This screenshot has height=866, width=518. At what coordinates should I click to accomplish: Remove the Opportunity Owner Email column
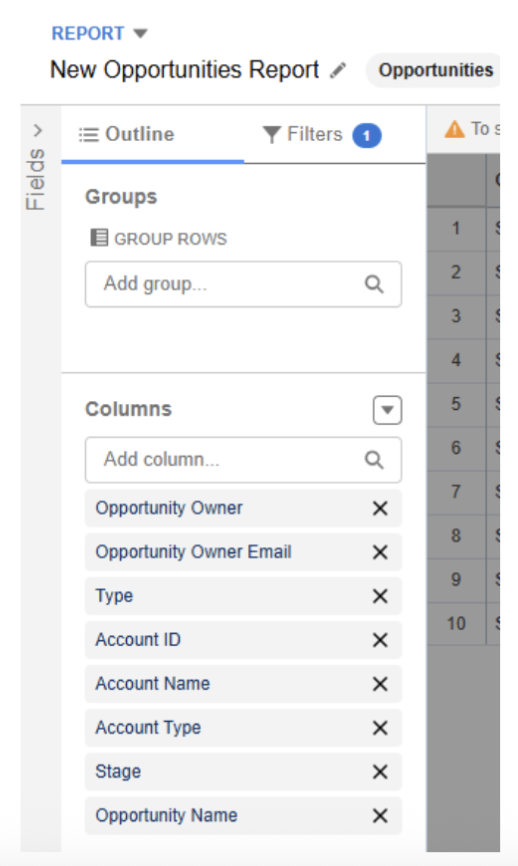click(x=380, y=552)
